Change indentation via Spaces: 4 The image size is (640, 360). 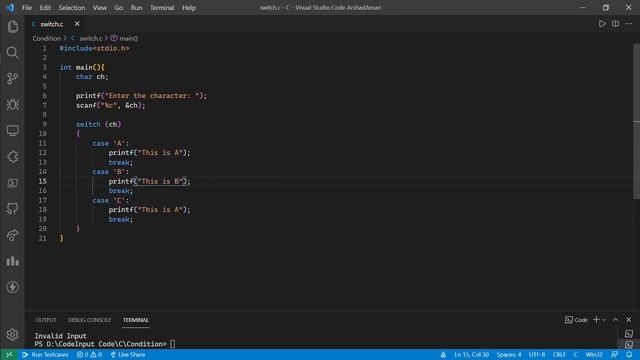[x=509, y=355]
